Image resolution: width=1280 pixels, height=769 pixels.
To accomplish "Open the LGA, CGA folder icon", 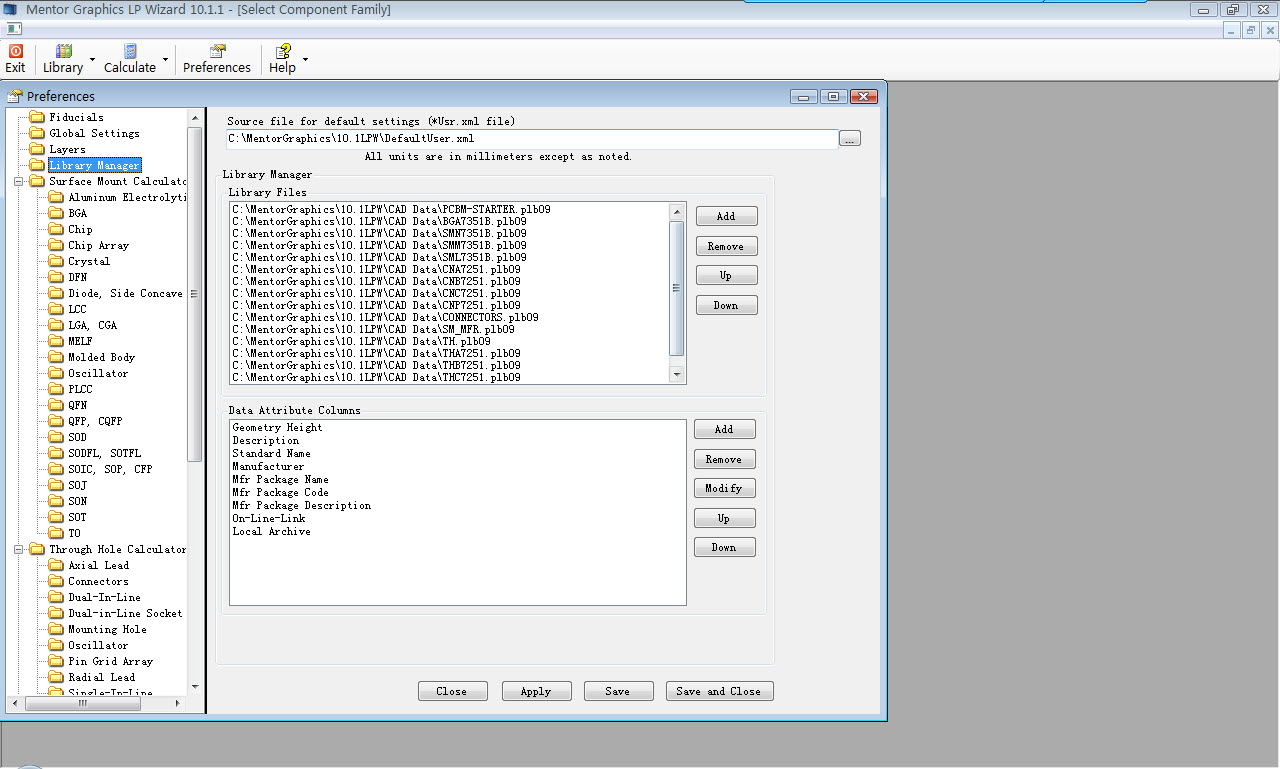I will (56, 325).
